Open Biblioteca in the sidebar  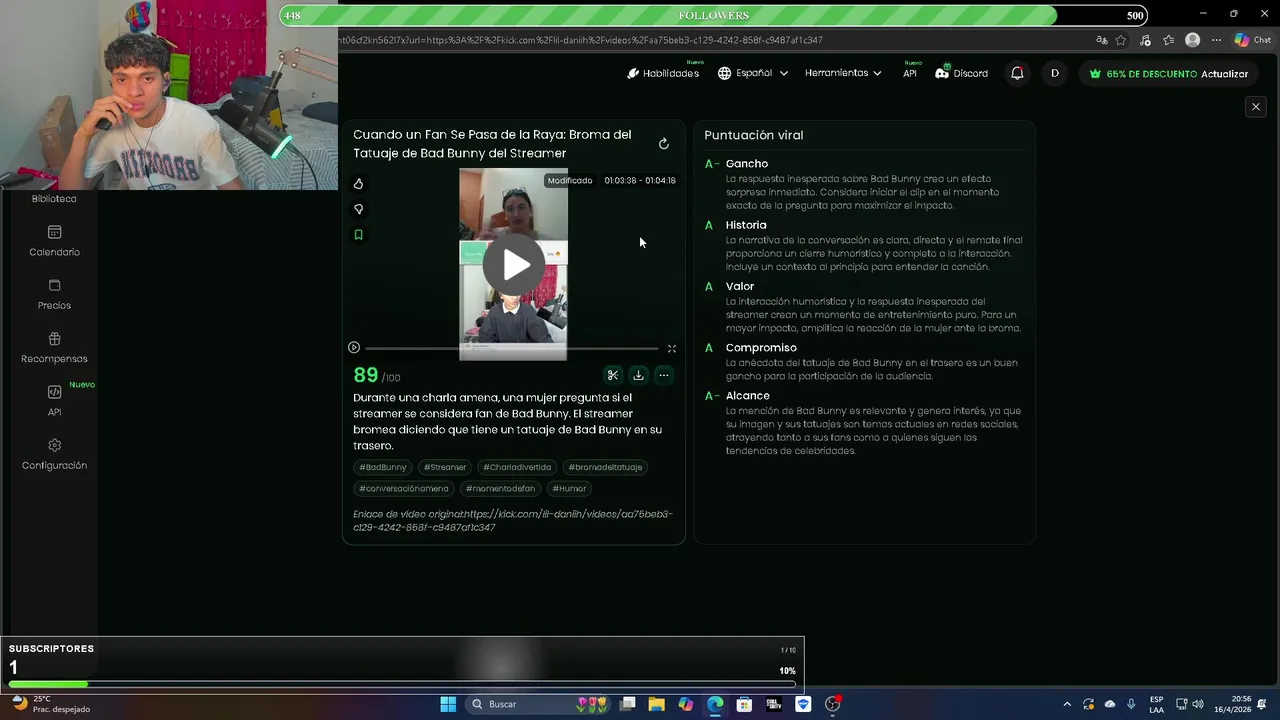54,198
